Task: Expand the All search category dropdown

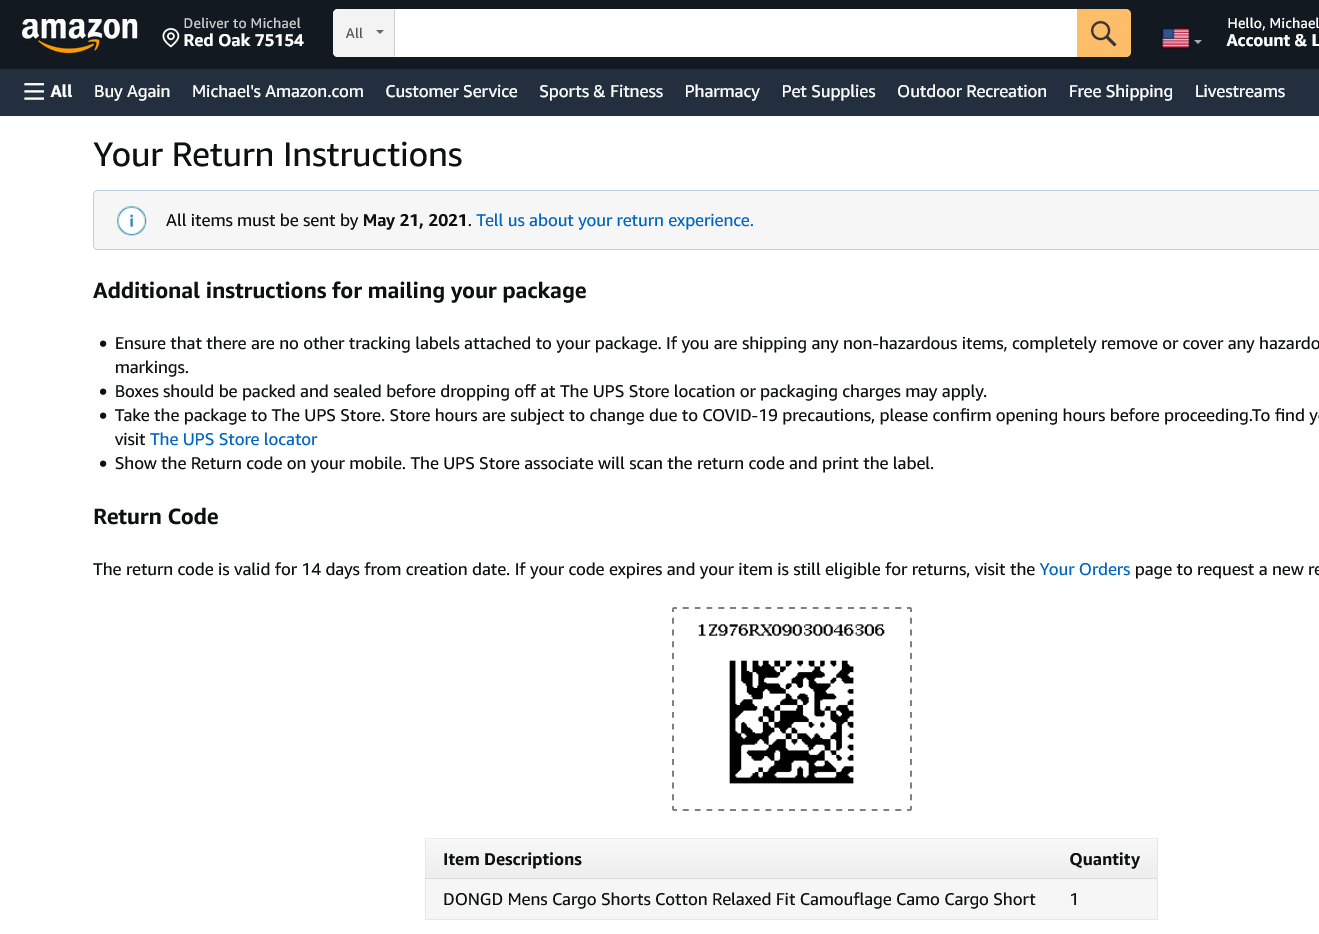Action: [x=364, y=33]
